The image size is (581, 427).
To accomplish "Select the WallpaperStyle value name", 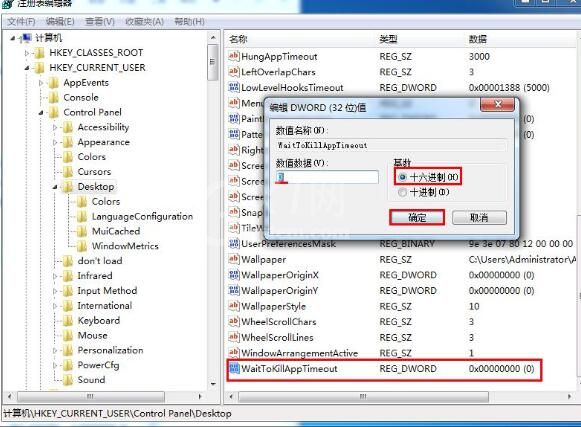I will (273, 306).
